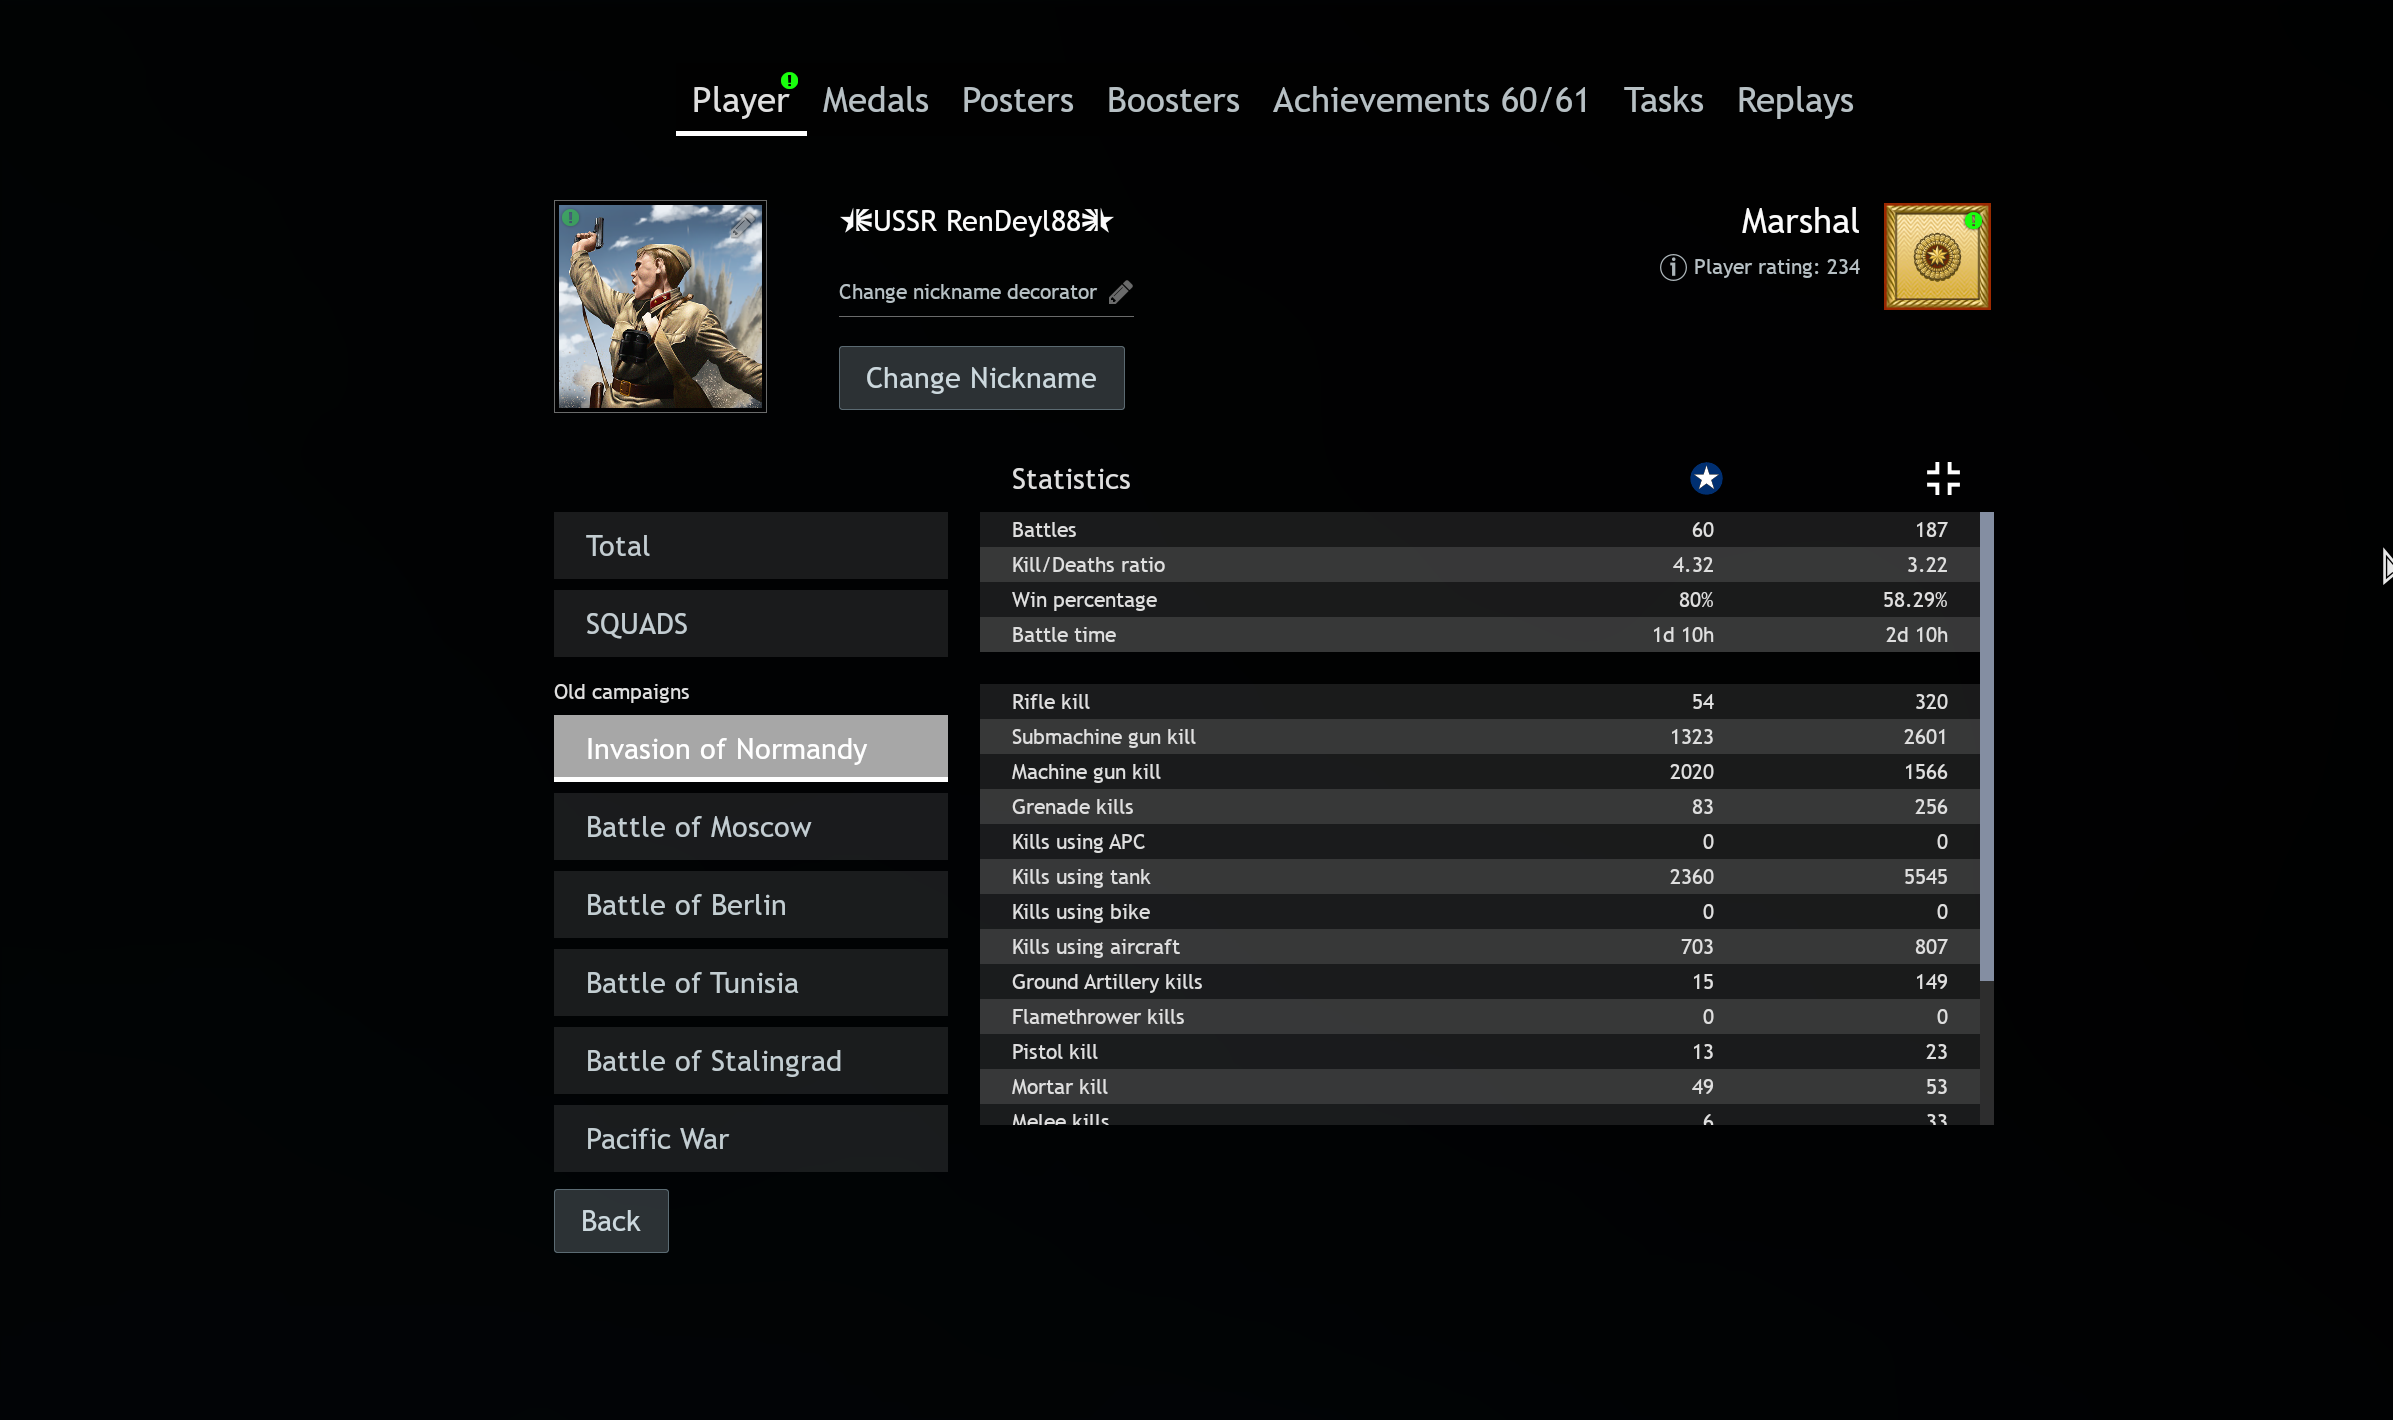
Task: Click the Allied star faction icon
Action: pyautogui.click(x=1706, y=479)
